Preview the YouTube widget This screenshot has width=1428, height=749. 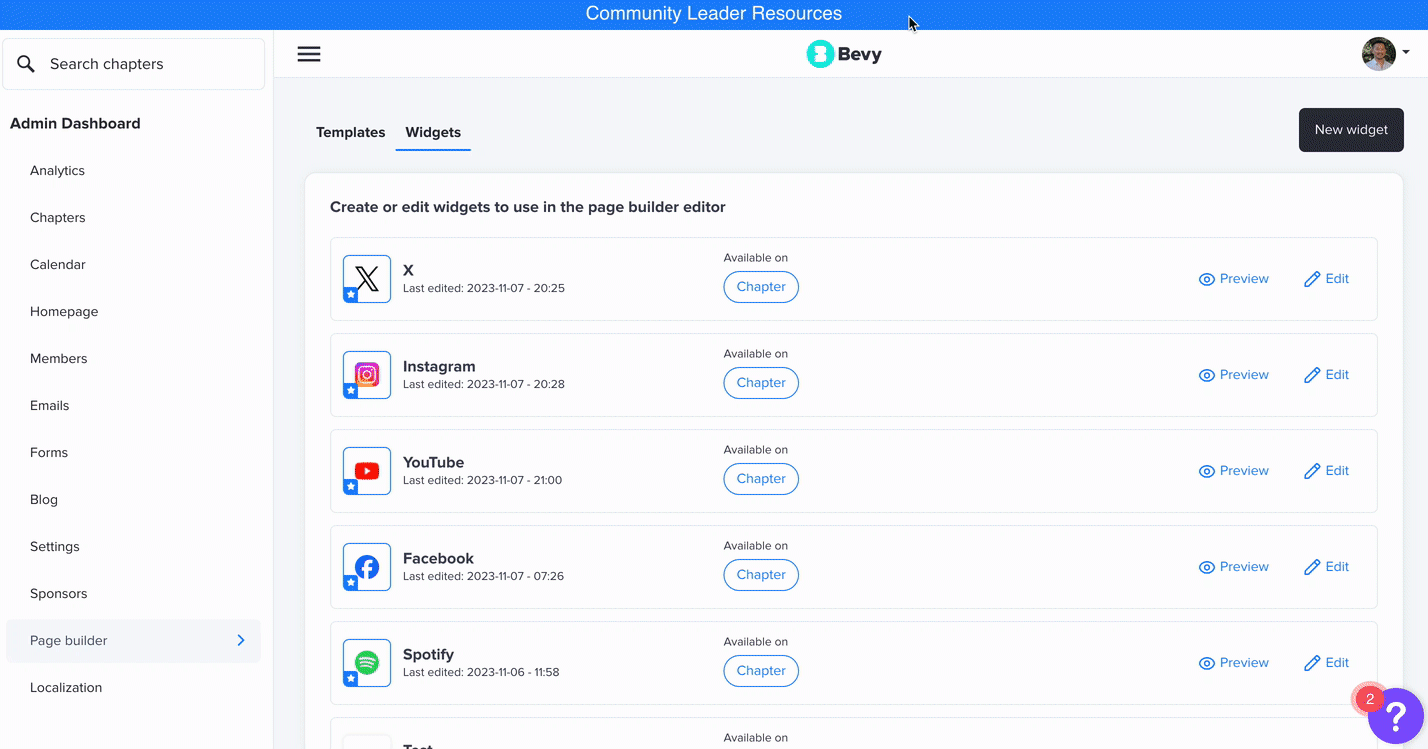pyautogui.click(x=1233, y=471)
